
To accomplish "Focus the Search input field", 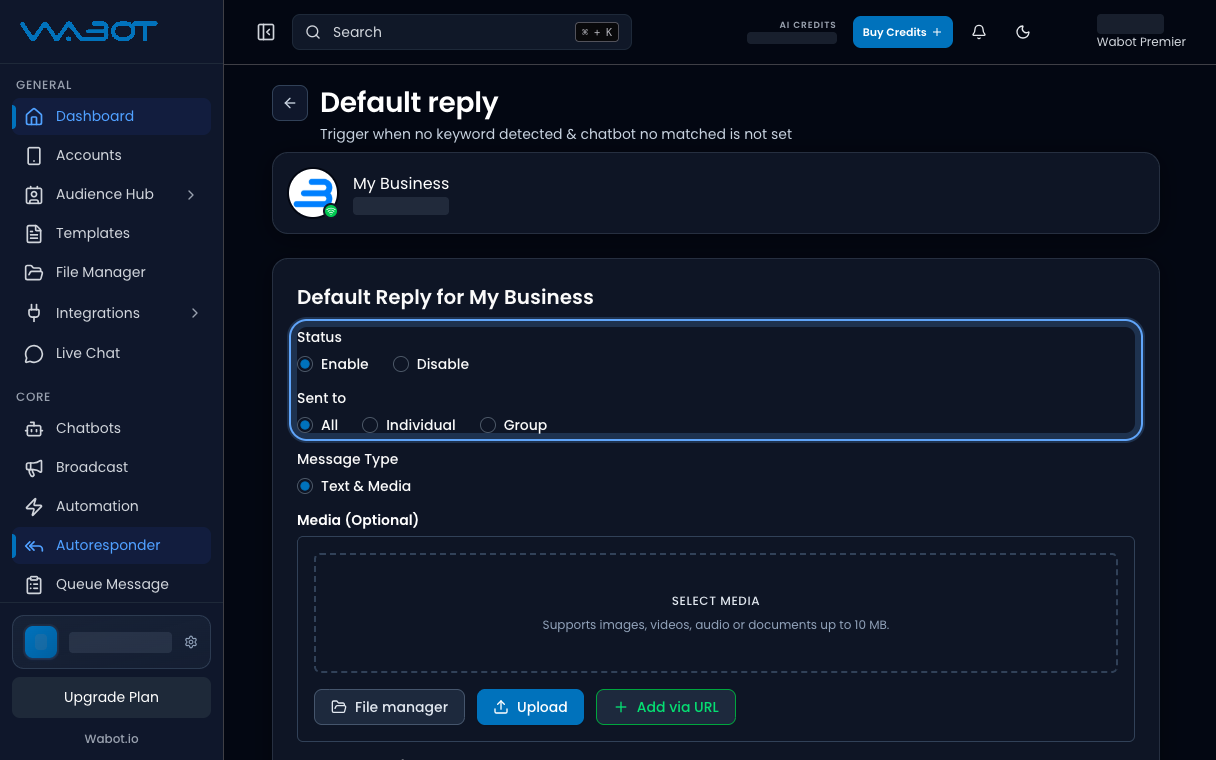I will (x=462, y=32).
